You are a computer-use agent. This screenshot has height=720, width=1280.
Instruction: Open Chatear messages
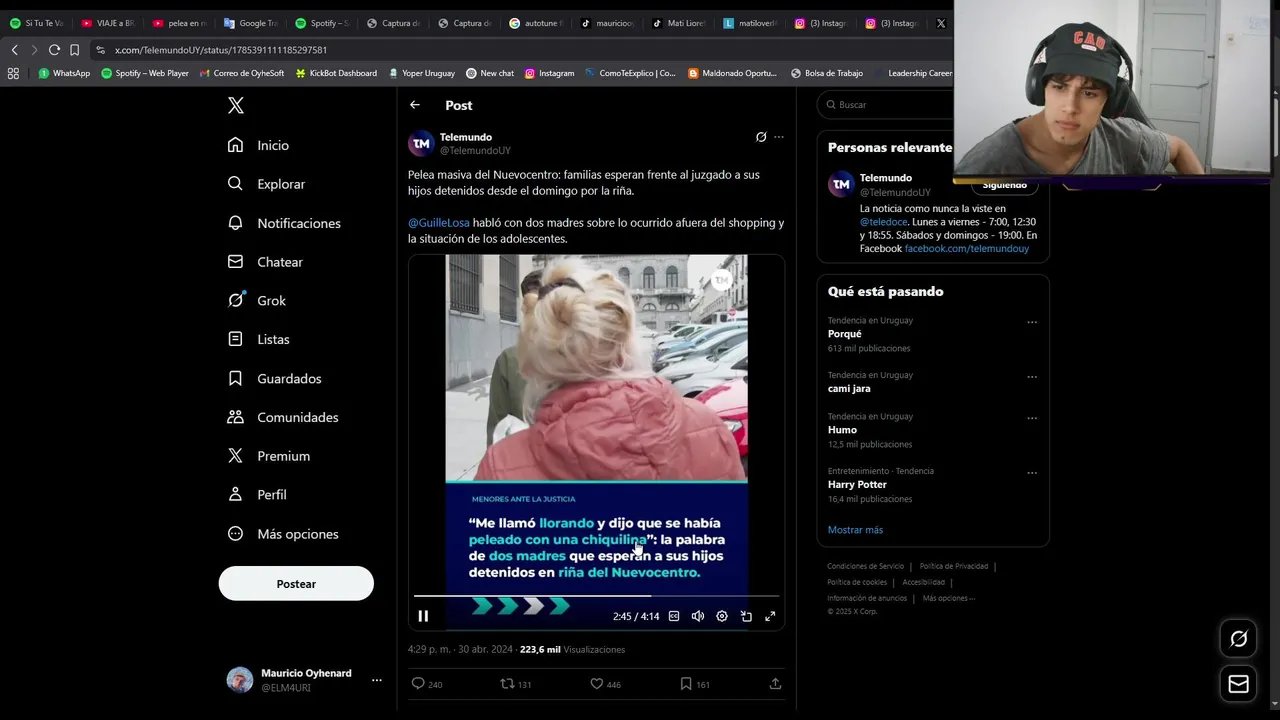[x=265, y=262]
